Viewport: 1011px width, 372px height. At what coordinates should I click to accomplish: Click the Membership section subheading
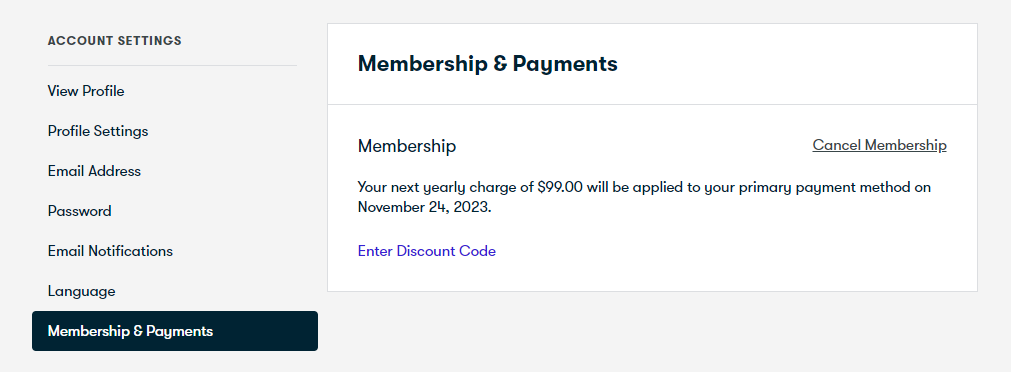(x=407, y=146)
